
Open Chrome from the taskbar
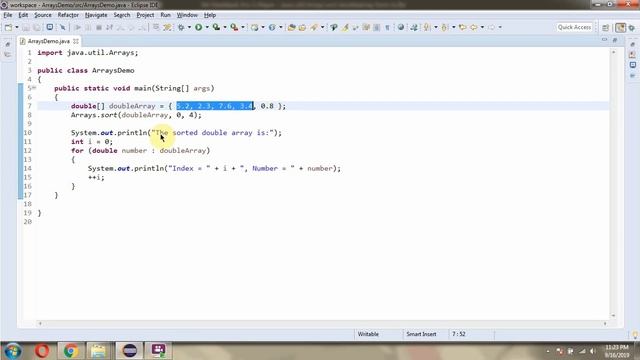point(71,351)
